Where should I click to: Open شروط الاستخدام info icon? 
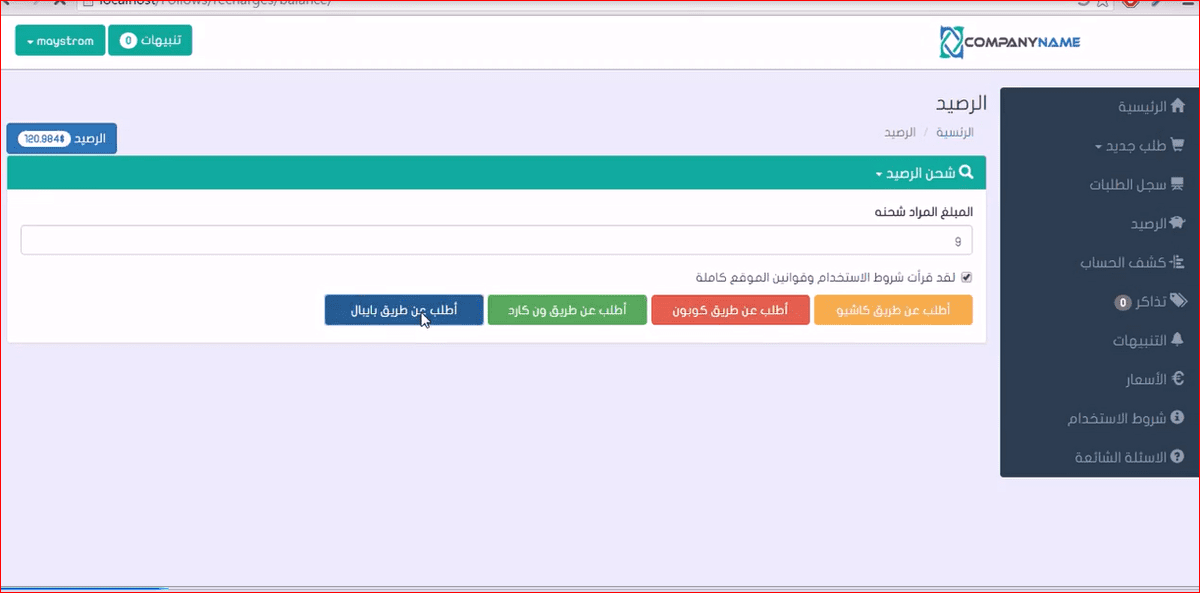(1177, 418)
